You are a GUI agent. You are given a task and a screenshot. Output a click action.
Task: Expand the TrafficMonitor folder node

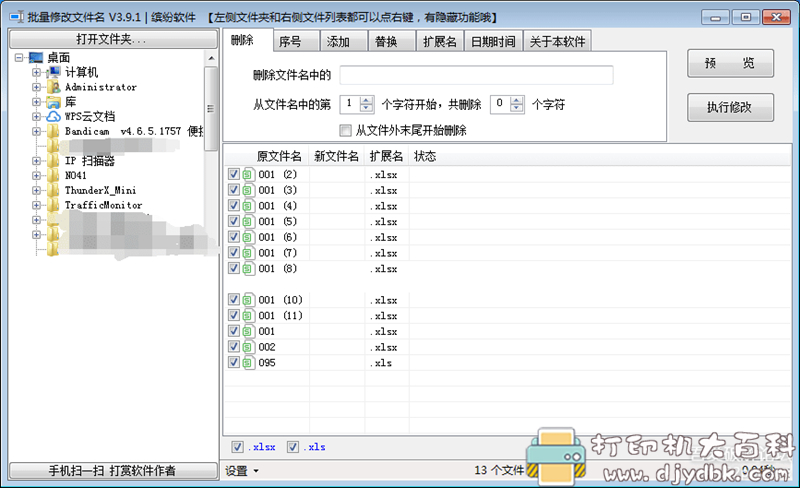coord(36,205)
